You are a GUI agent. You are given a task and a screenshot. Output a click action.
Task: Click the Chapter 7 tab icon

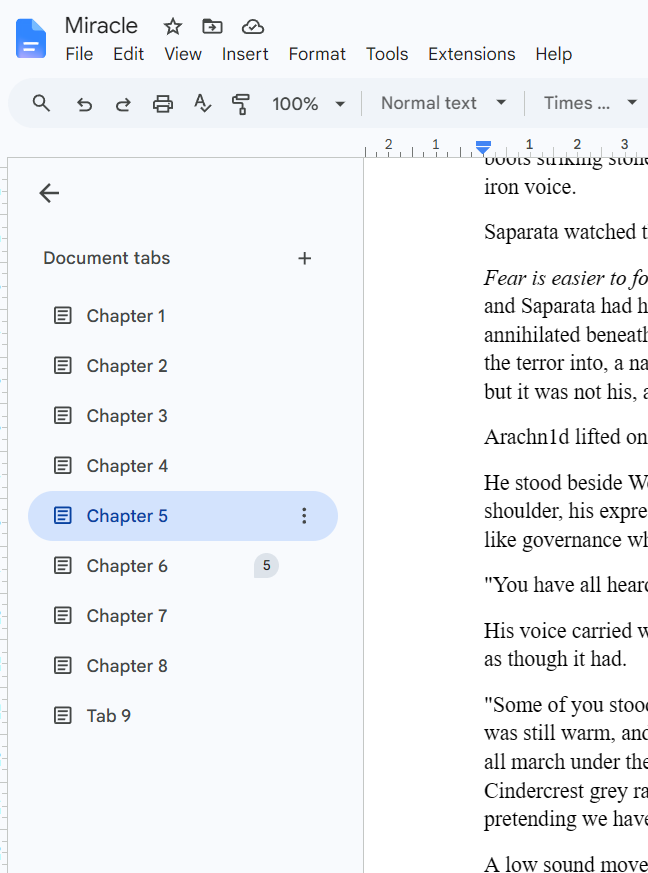(62, 616)
